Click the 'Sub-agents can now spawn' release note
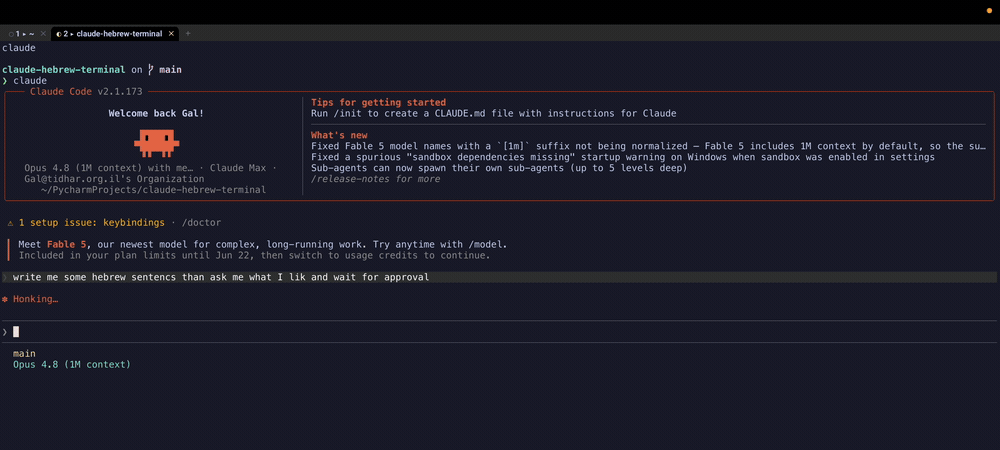Viewport: 1000px width, 450px height. 499,168
